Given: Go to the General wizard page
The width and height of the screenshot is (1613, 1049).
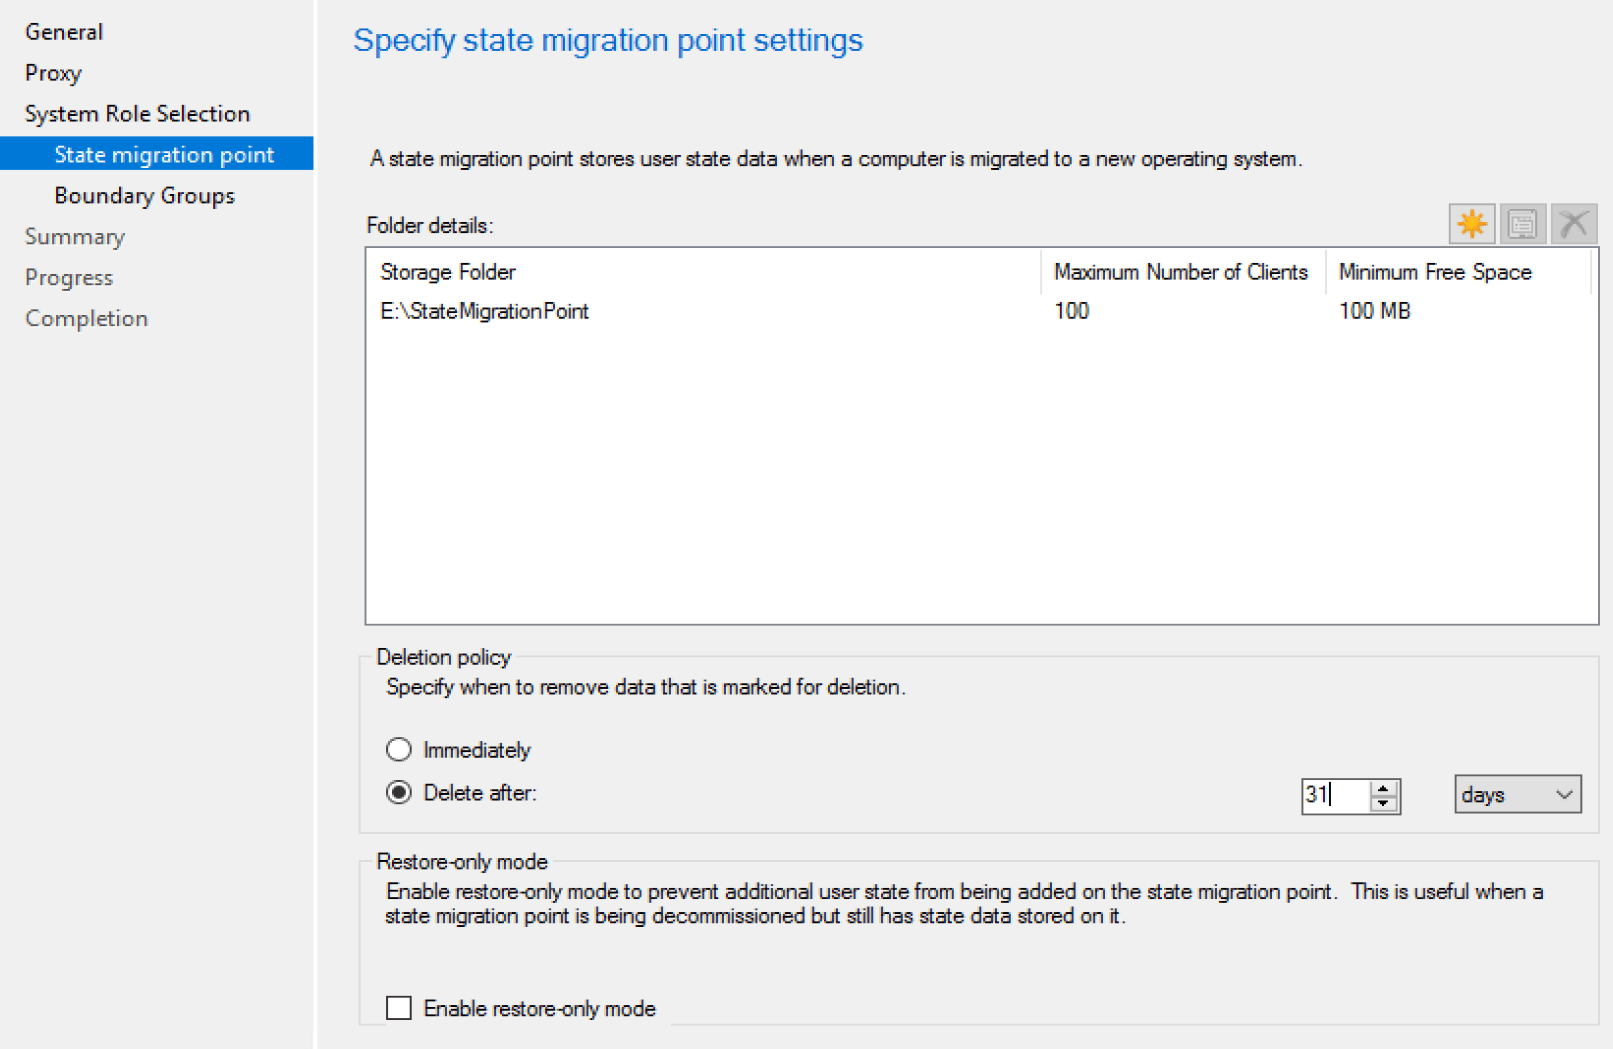Looking at the screenshot, I should (x=64, y=31).
